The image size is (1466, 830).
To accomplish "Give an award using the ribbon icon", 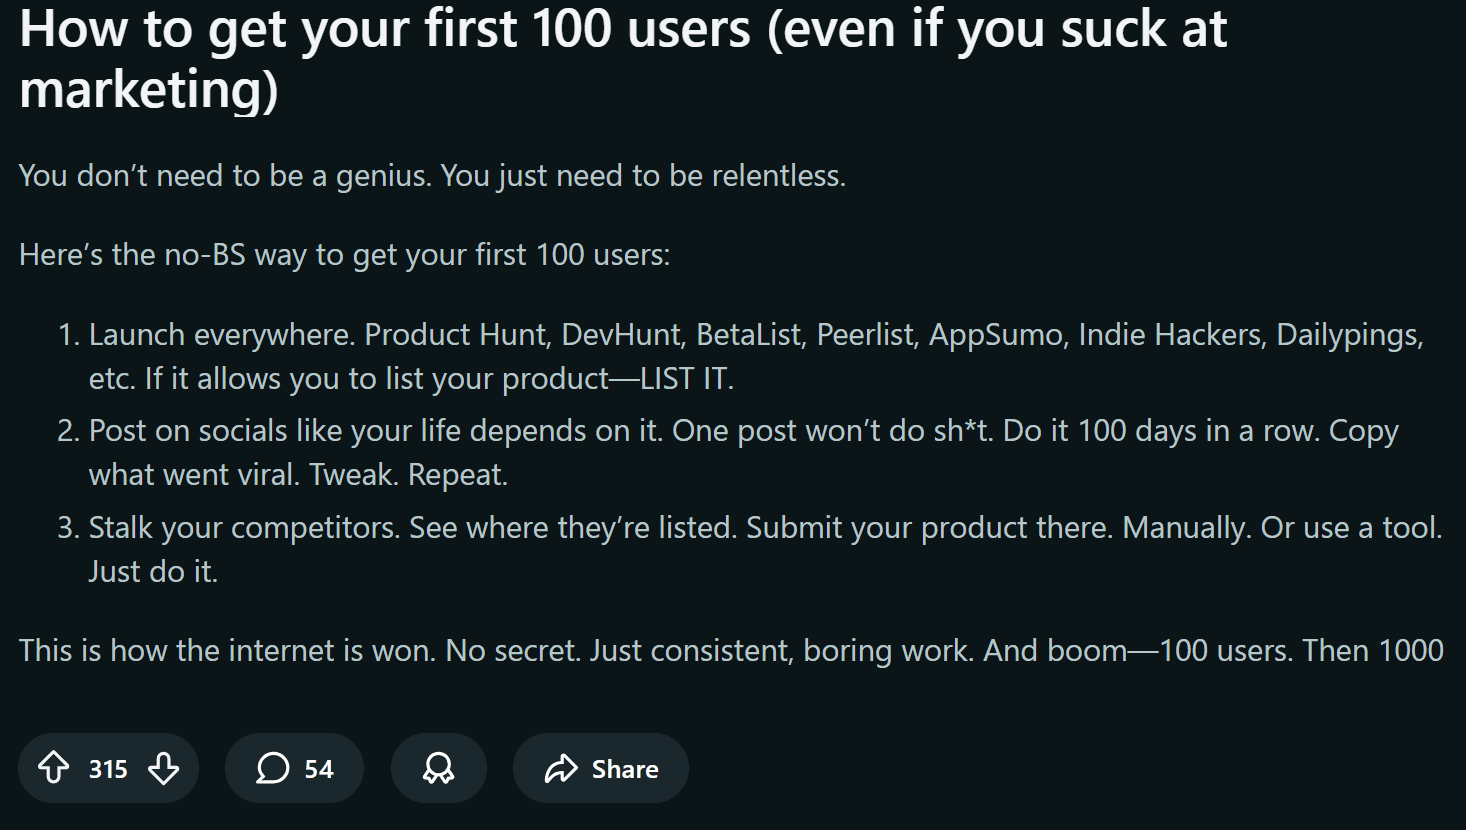I will click(x=438, y=767).
